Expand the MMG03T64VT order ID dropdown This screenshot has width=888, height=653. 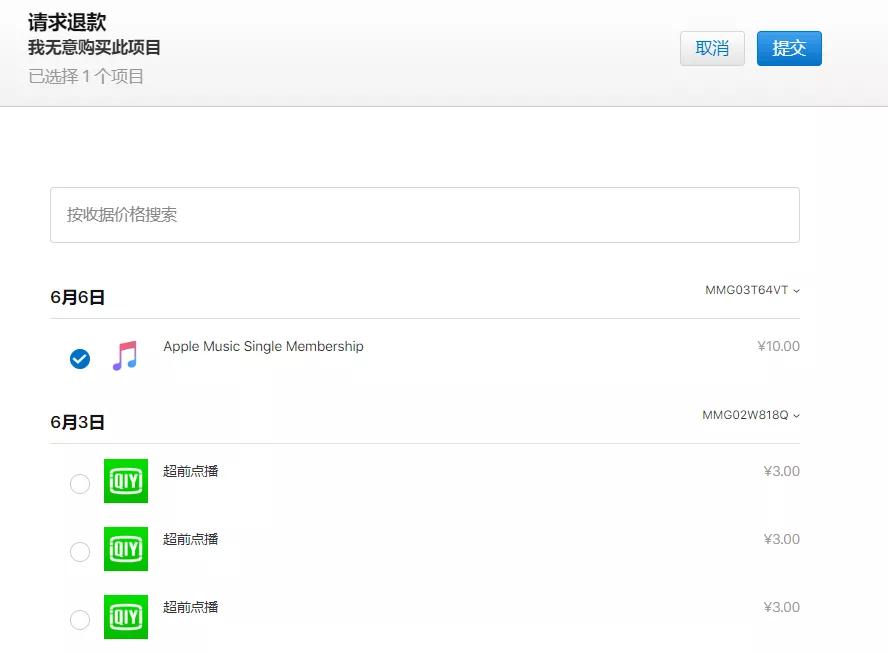(752, 290)
